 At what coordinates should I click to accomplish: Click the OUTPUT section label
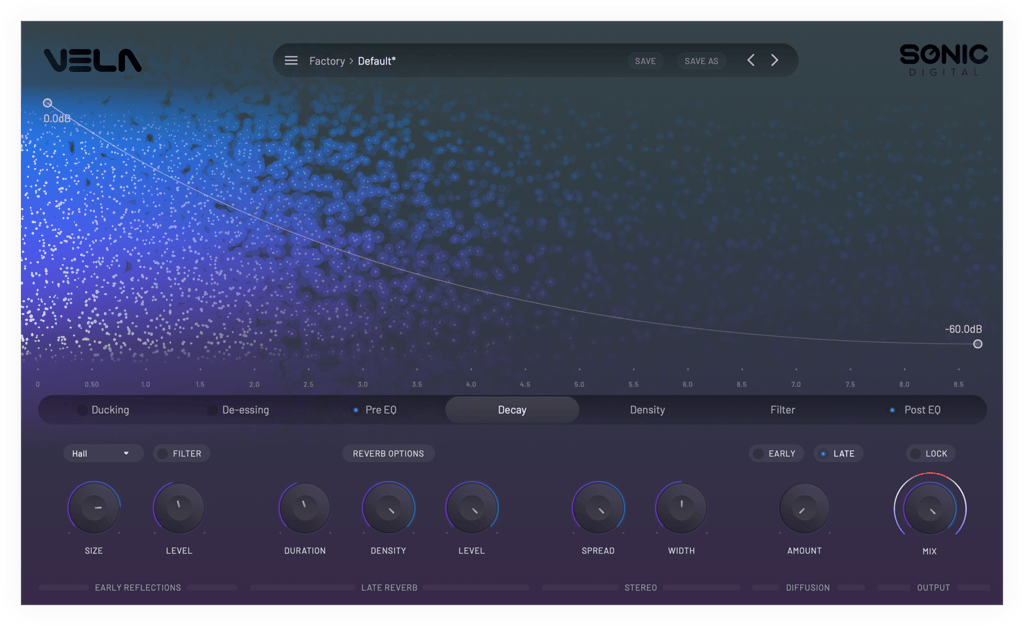tap(933, 587)
